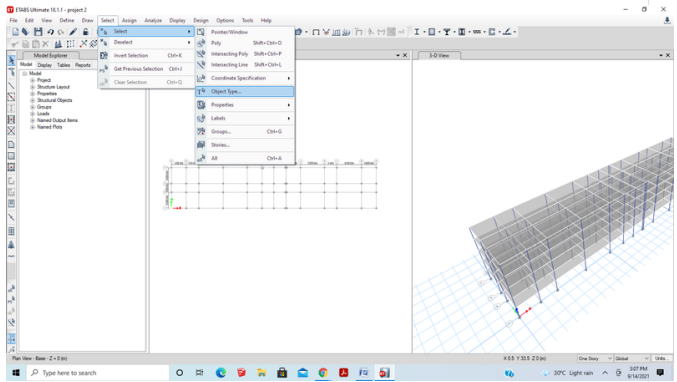Viewport: 677px width, 382px height.
Task: Click the undeformed shape frame icon
Action: click(316, 32)
